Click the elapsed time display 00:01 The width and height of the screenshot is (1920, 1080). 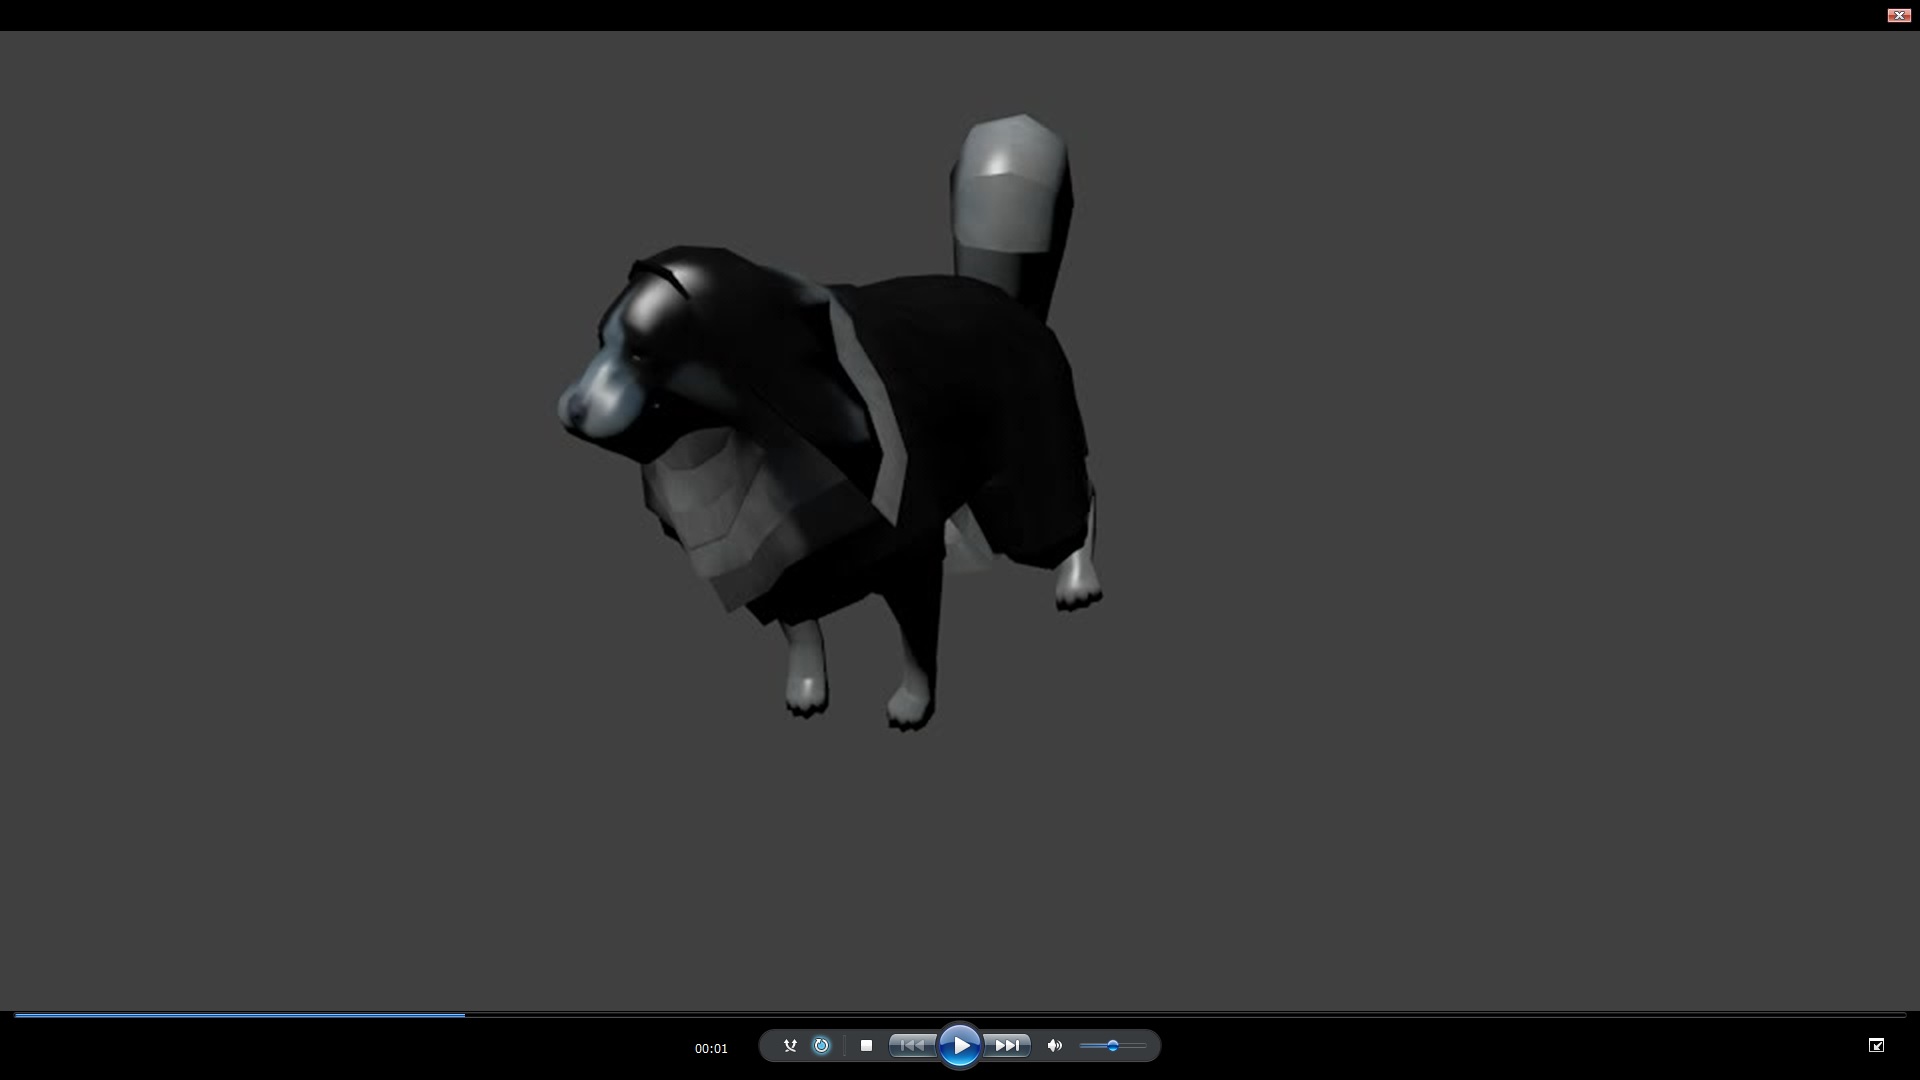[711, 1048]
